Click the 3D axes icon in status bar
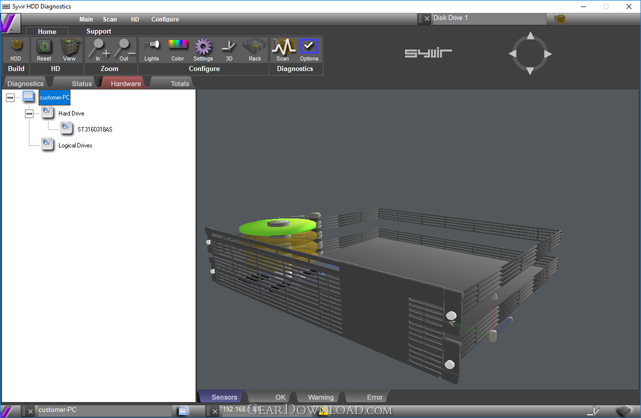The width and height of the screenshot is (641, 418). click(x=593, y=411)
